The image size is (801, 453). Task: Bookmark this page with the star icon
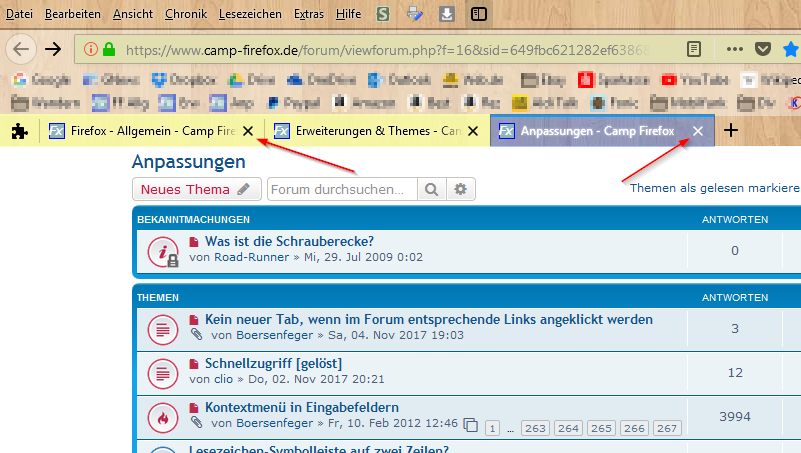pos(791,49)
